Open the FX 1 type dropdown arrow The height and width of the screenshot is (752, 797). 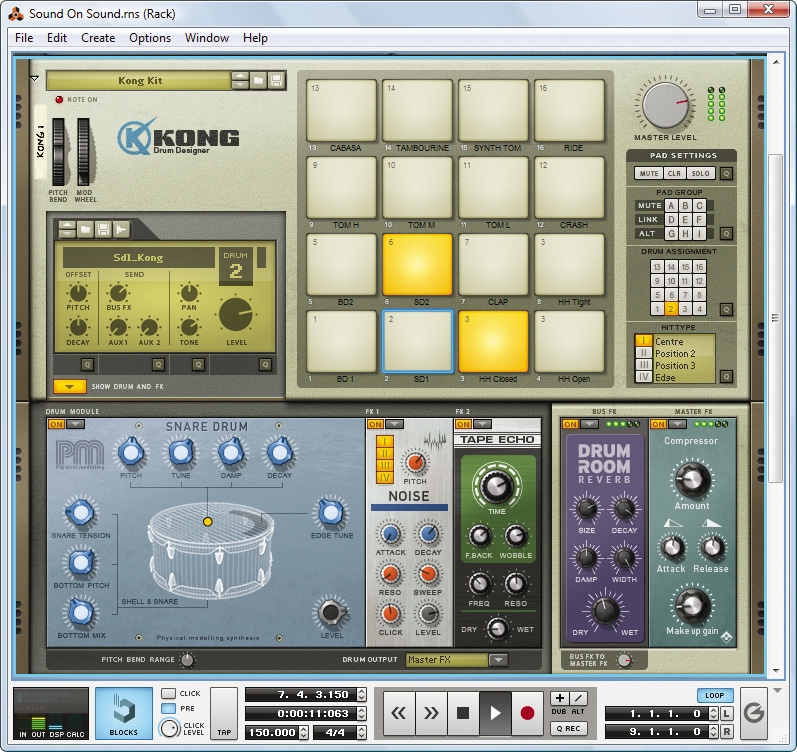coord(394,424)
